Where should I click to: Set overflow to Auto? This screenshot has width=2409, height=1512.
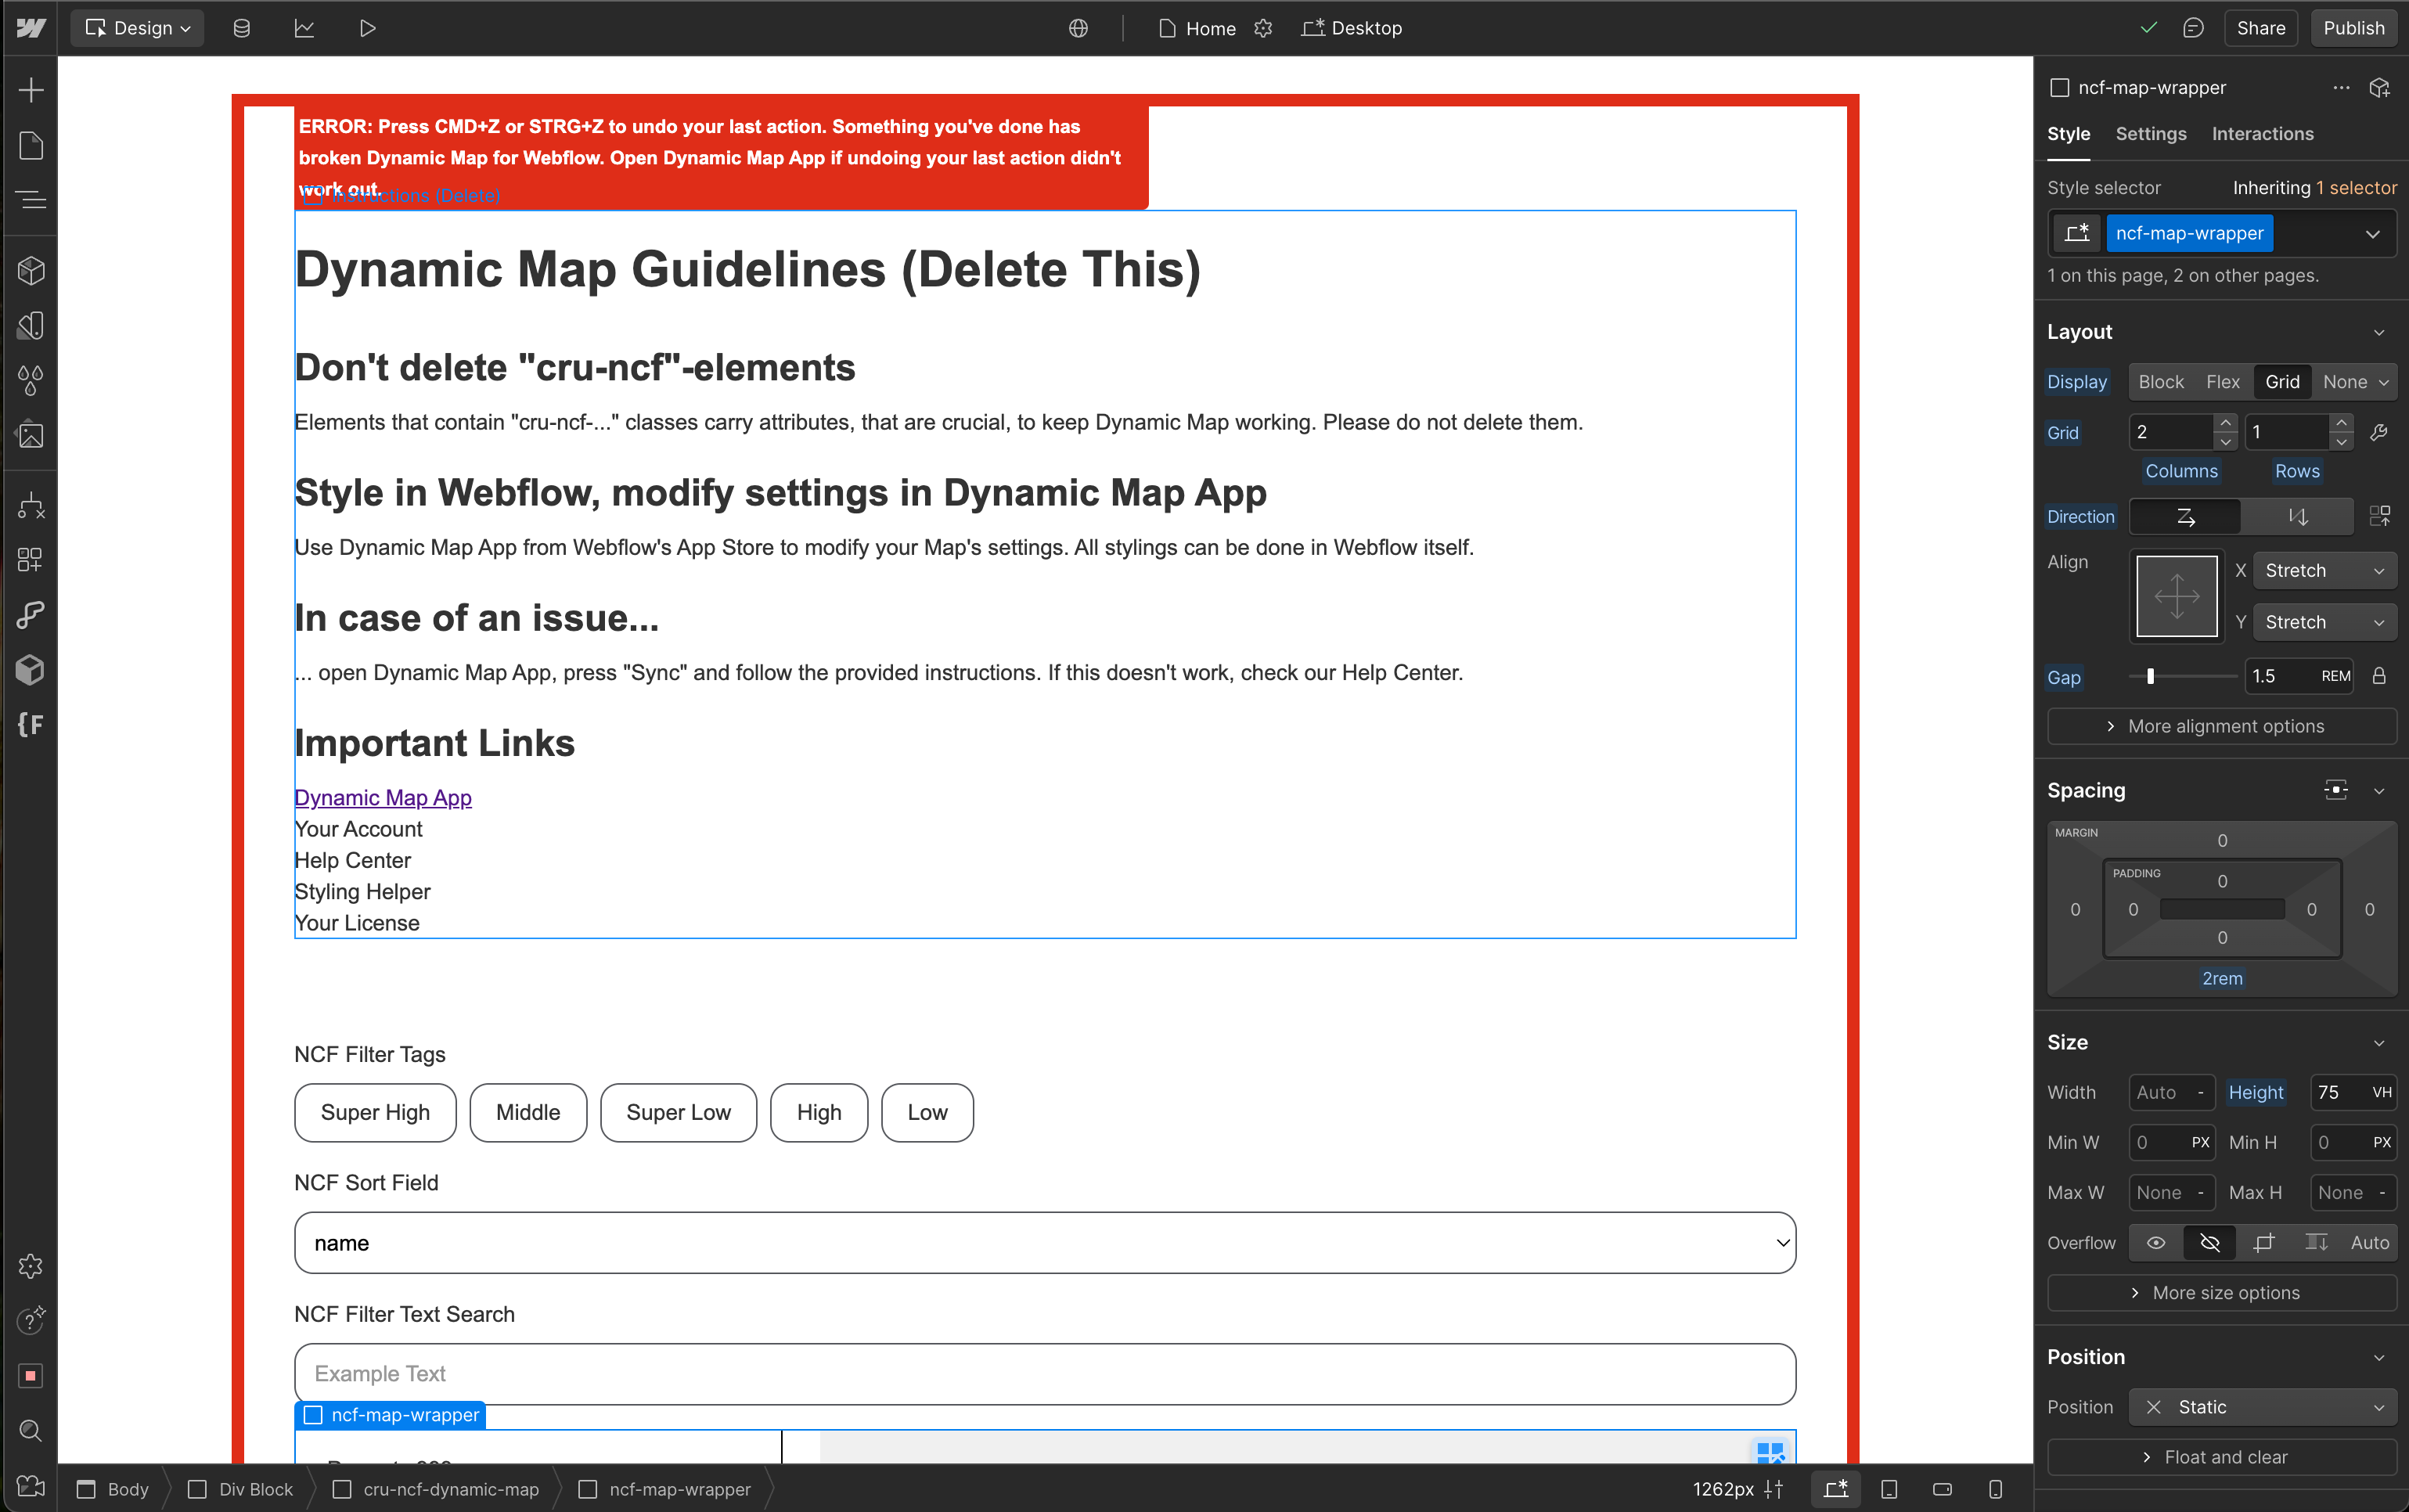coord(2370,1242)
